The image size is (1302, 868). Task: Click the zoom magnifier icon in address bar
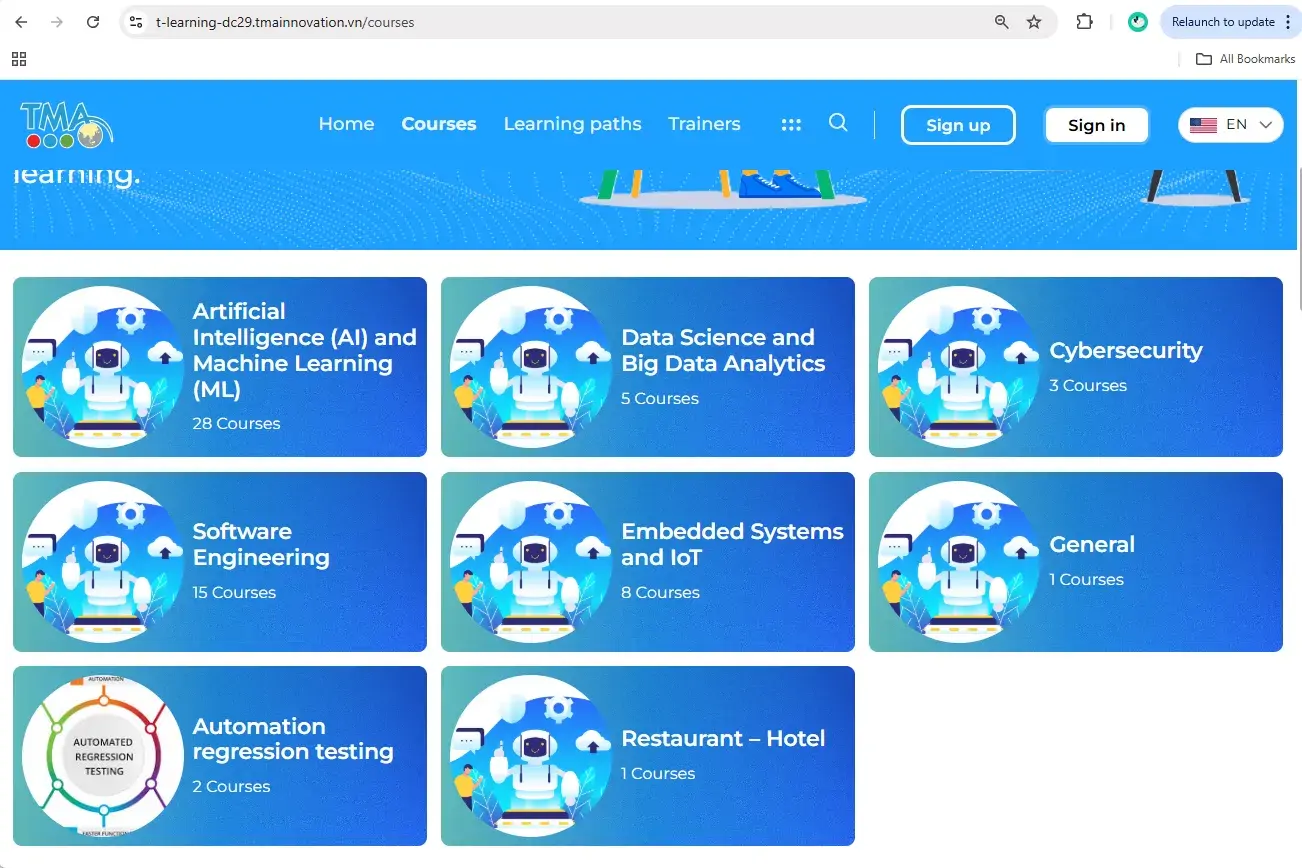point(1001,22)
